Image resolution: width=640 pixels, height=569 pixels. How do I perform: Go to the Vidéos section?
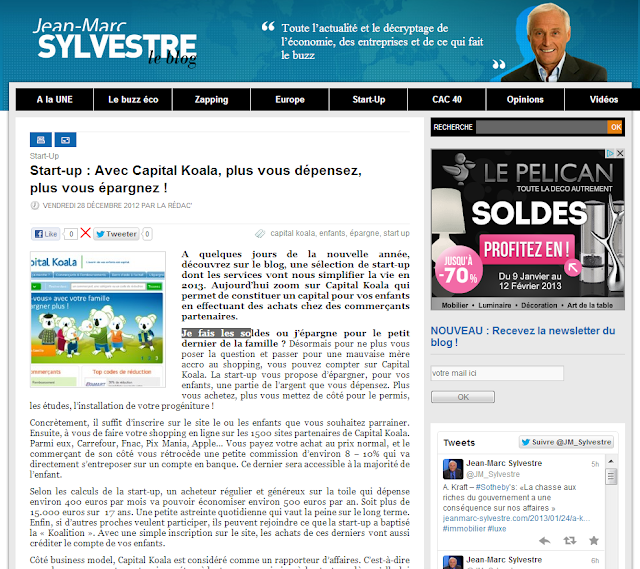(603, 100)
